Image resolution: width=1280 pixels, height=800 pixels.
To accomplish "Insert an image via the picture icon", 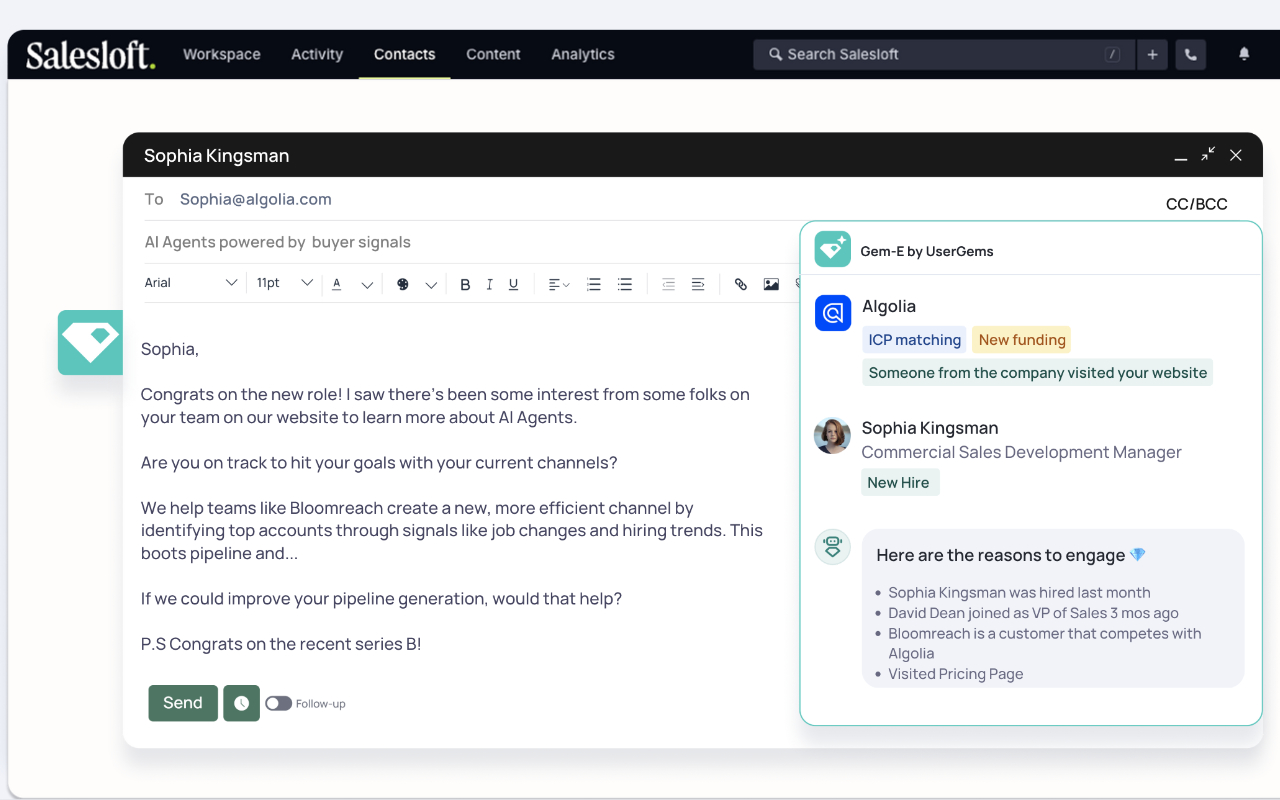I will click(x=770, y=284).
